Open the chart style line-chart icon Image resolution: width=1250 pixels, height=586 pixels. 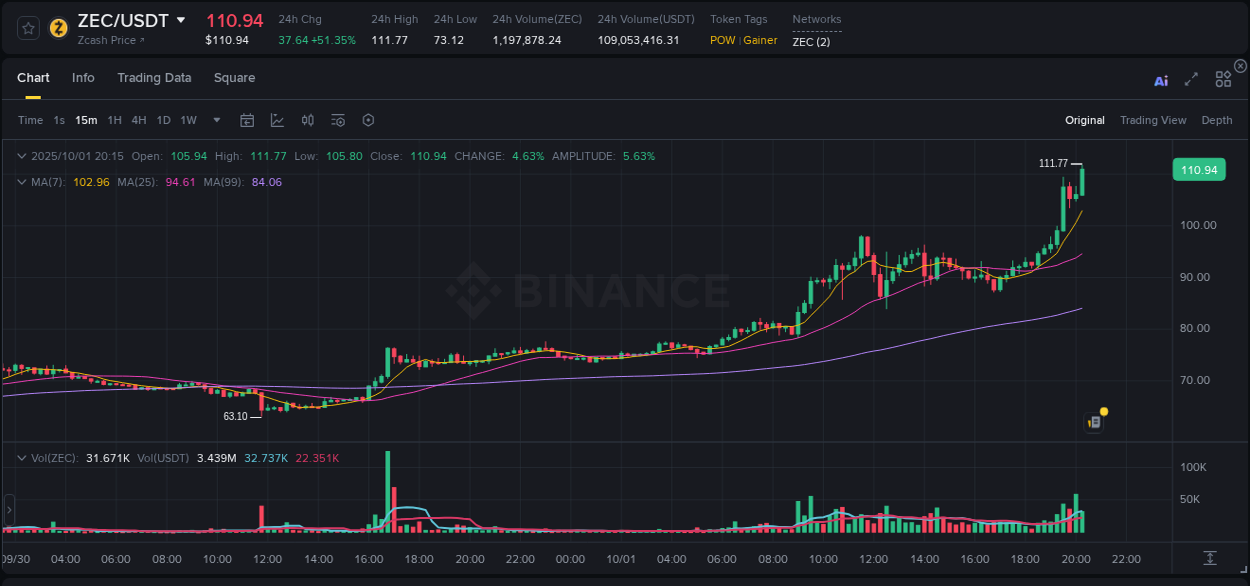(277, 120)
